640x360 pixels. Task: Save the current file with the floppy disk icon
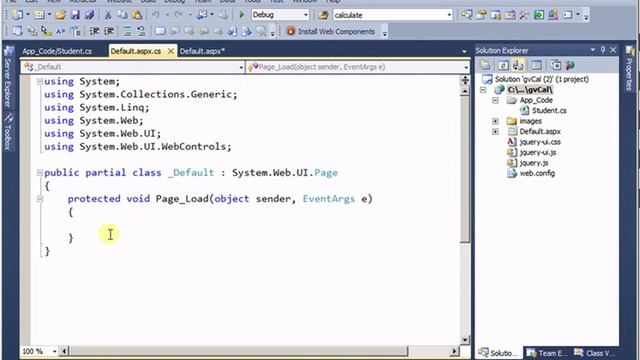click(75, 15)
